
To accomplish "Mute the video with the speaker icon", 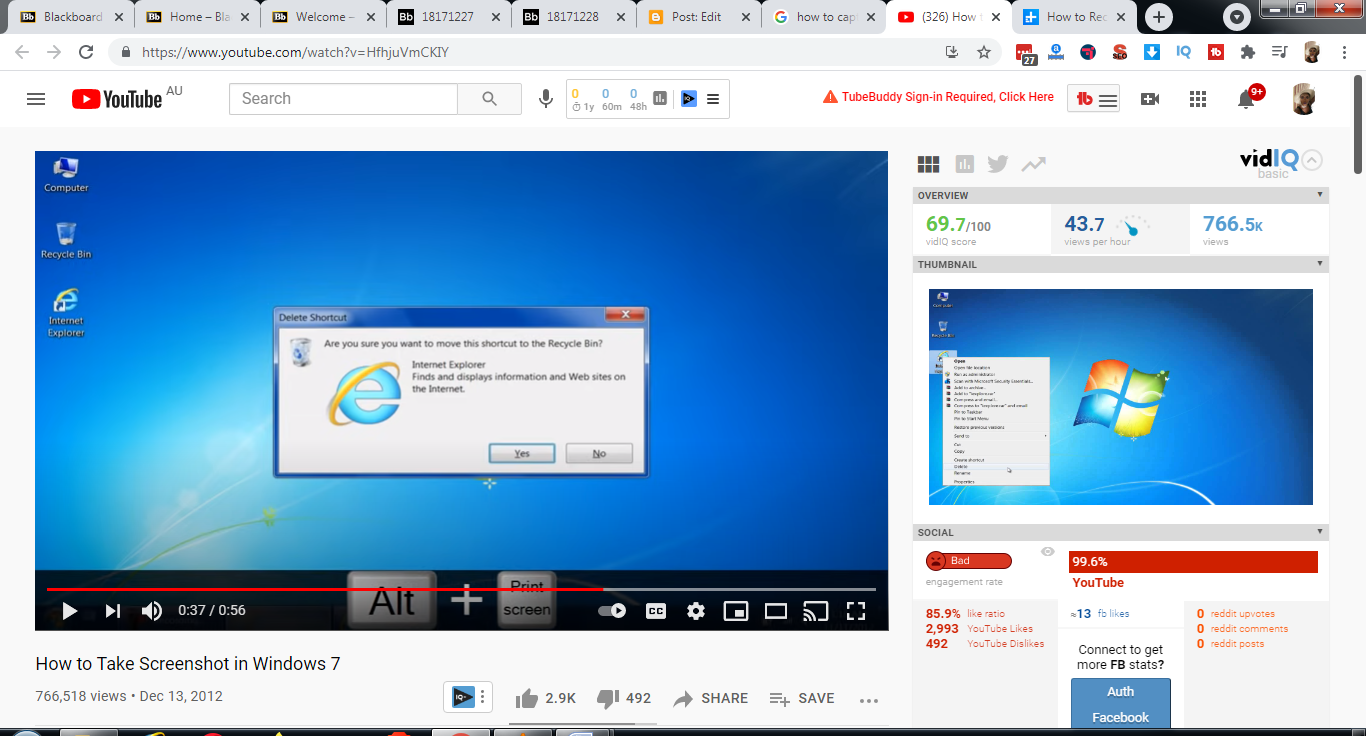I will pos(152,611).
